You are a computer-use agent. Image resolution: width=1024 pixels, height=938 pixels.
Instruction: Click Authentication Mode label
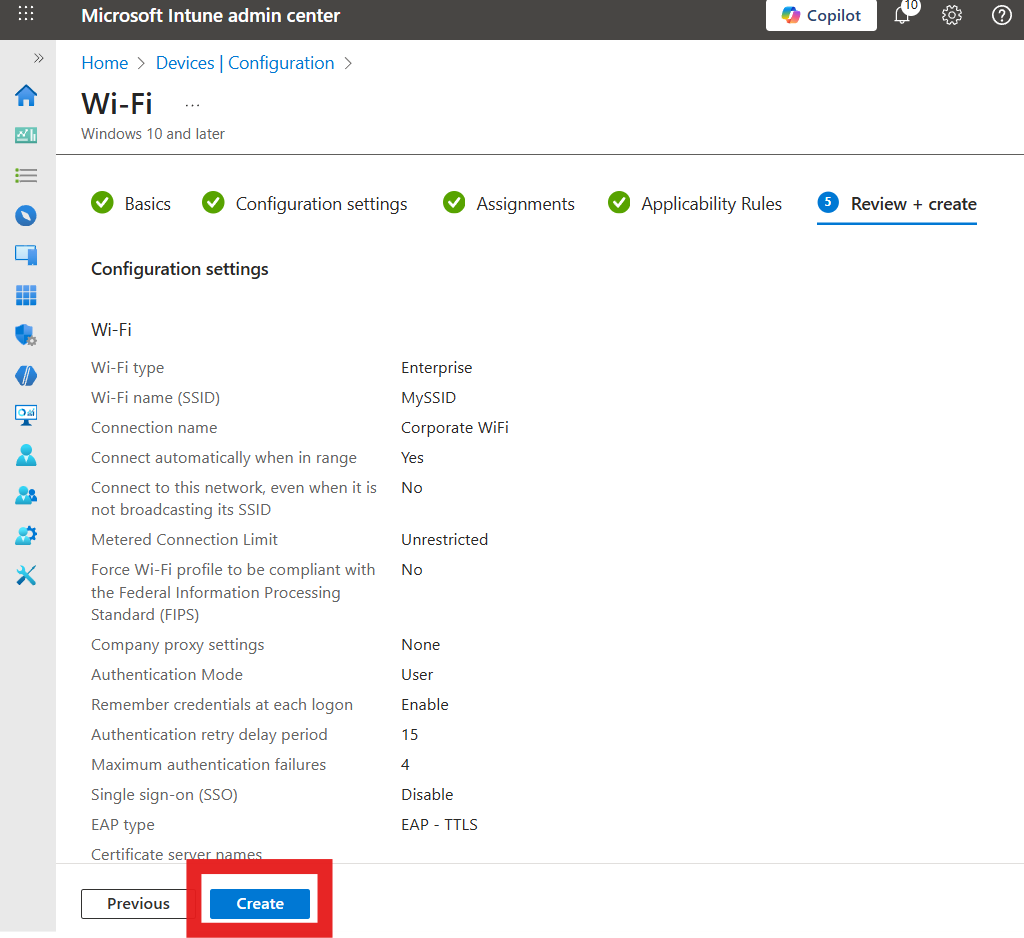pos(167,675)
